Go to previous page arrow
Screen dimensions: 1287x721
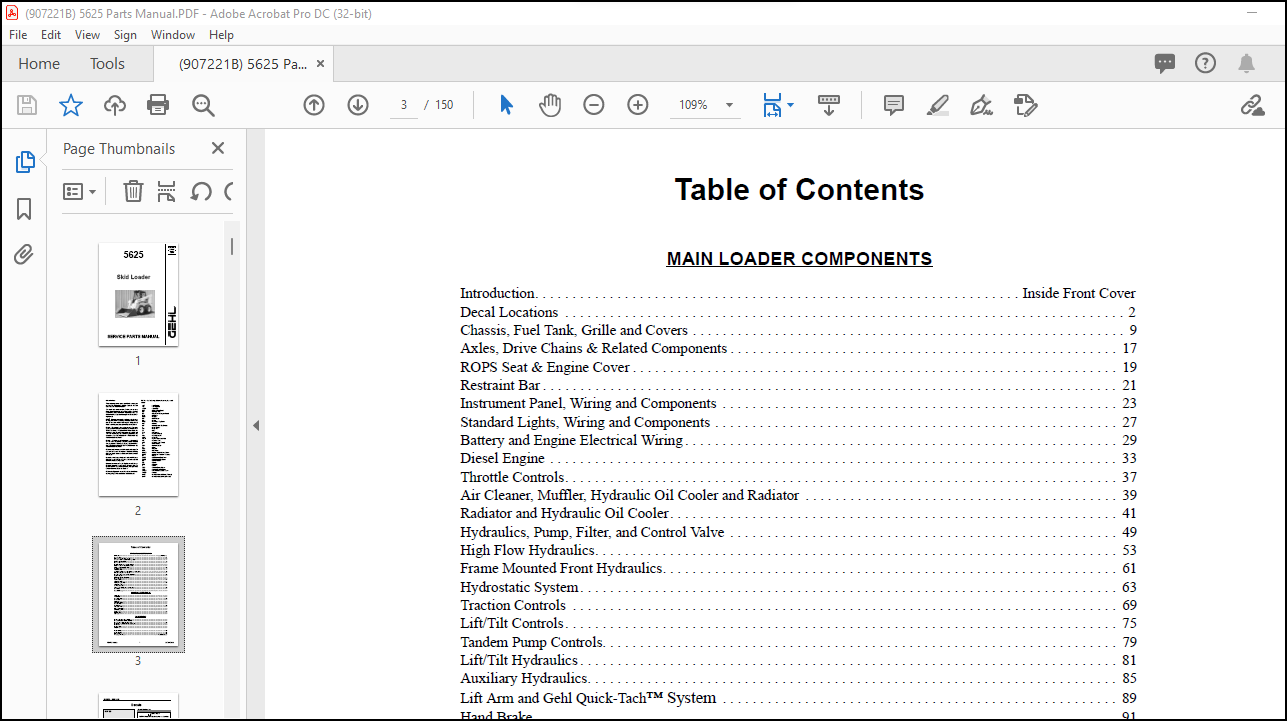(314, 105)
